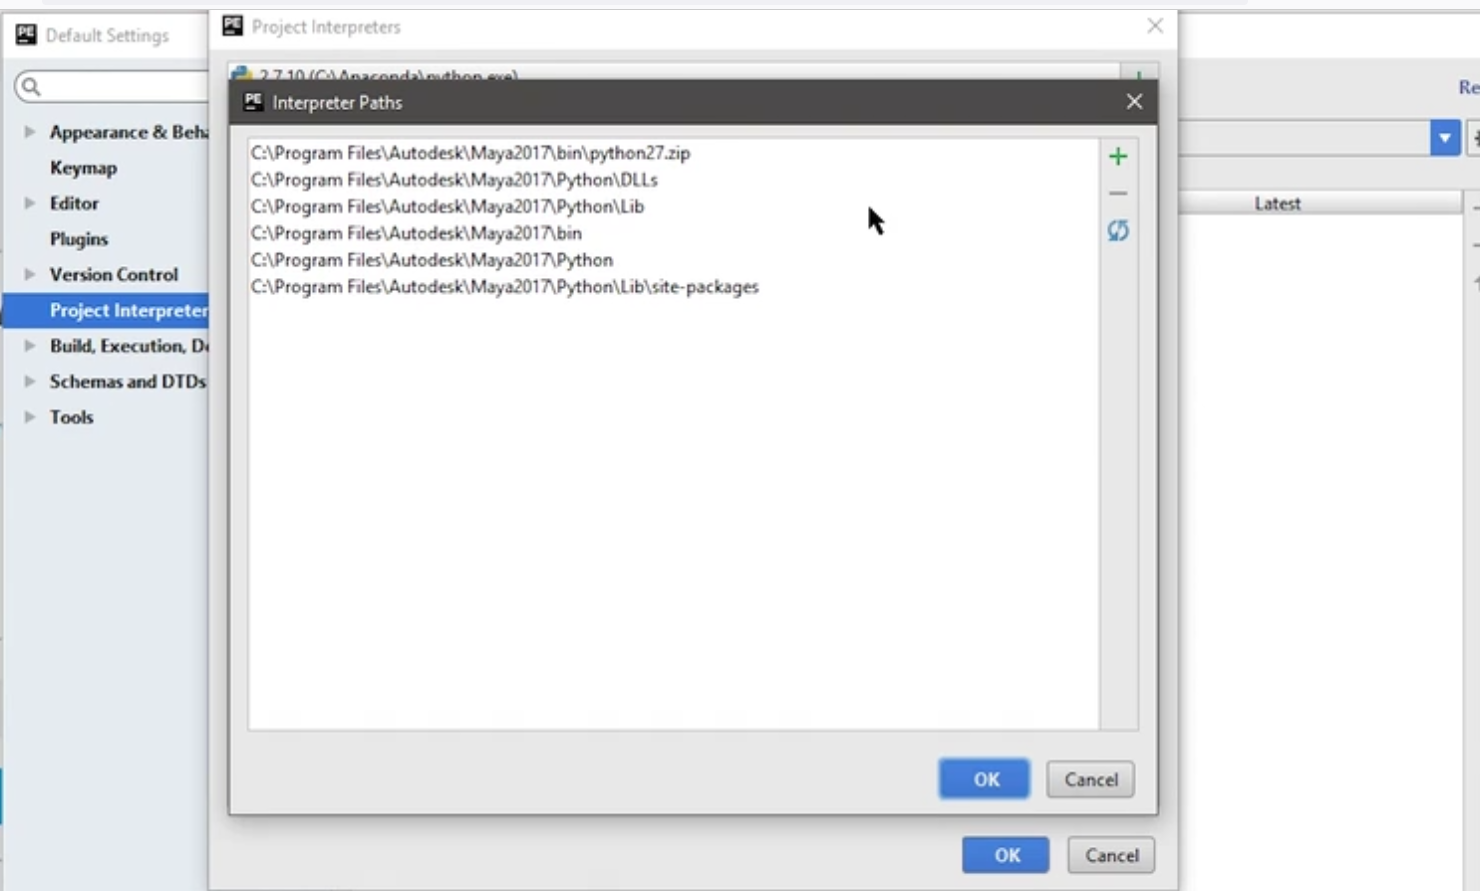Open the Tools settings item
The image size is (1480, 891).
(x=71, y=417)
